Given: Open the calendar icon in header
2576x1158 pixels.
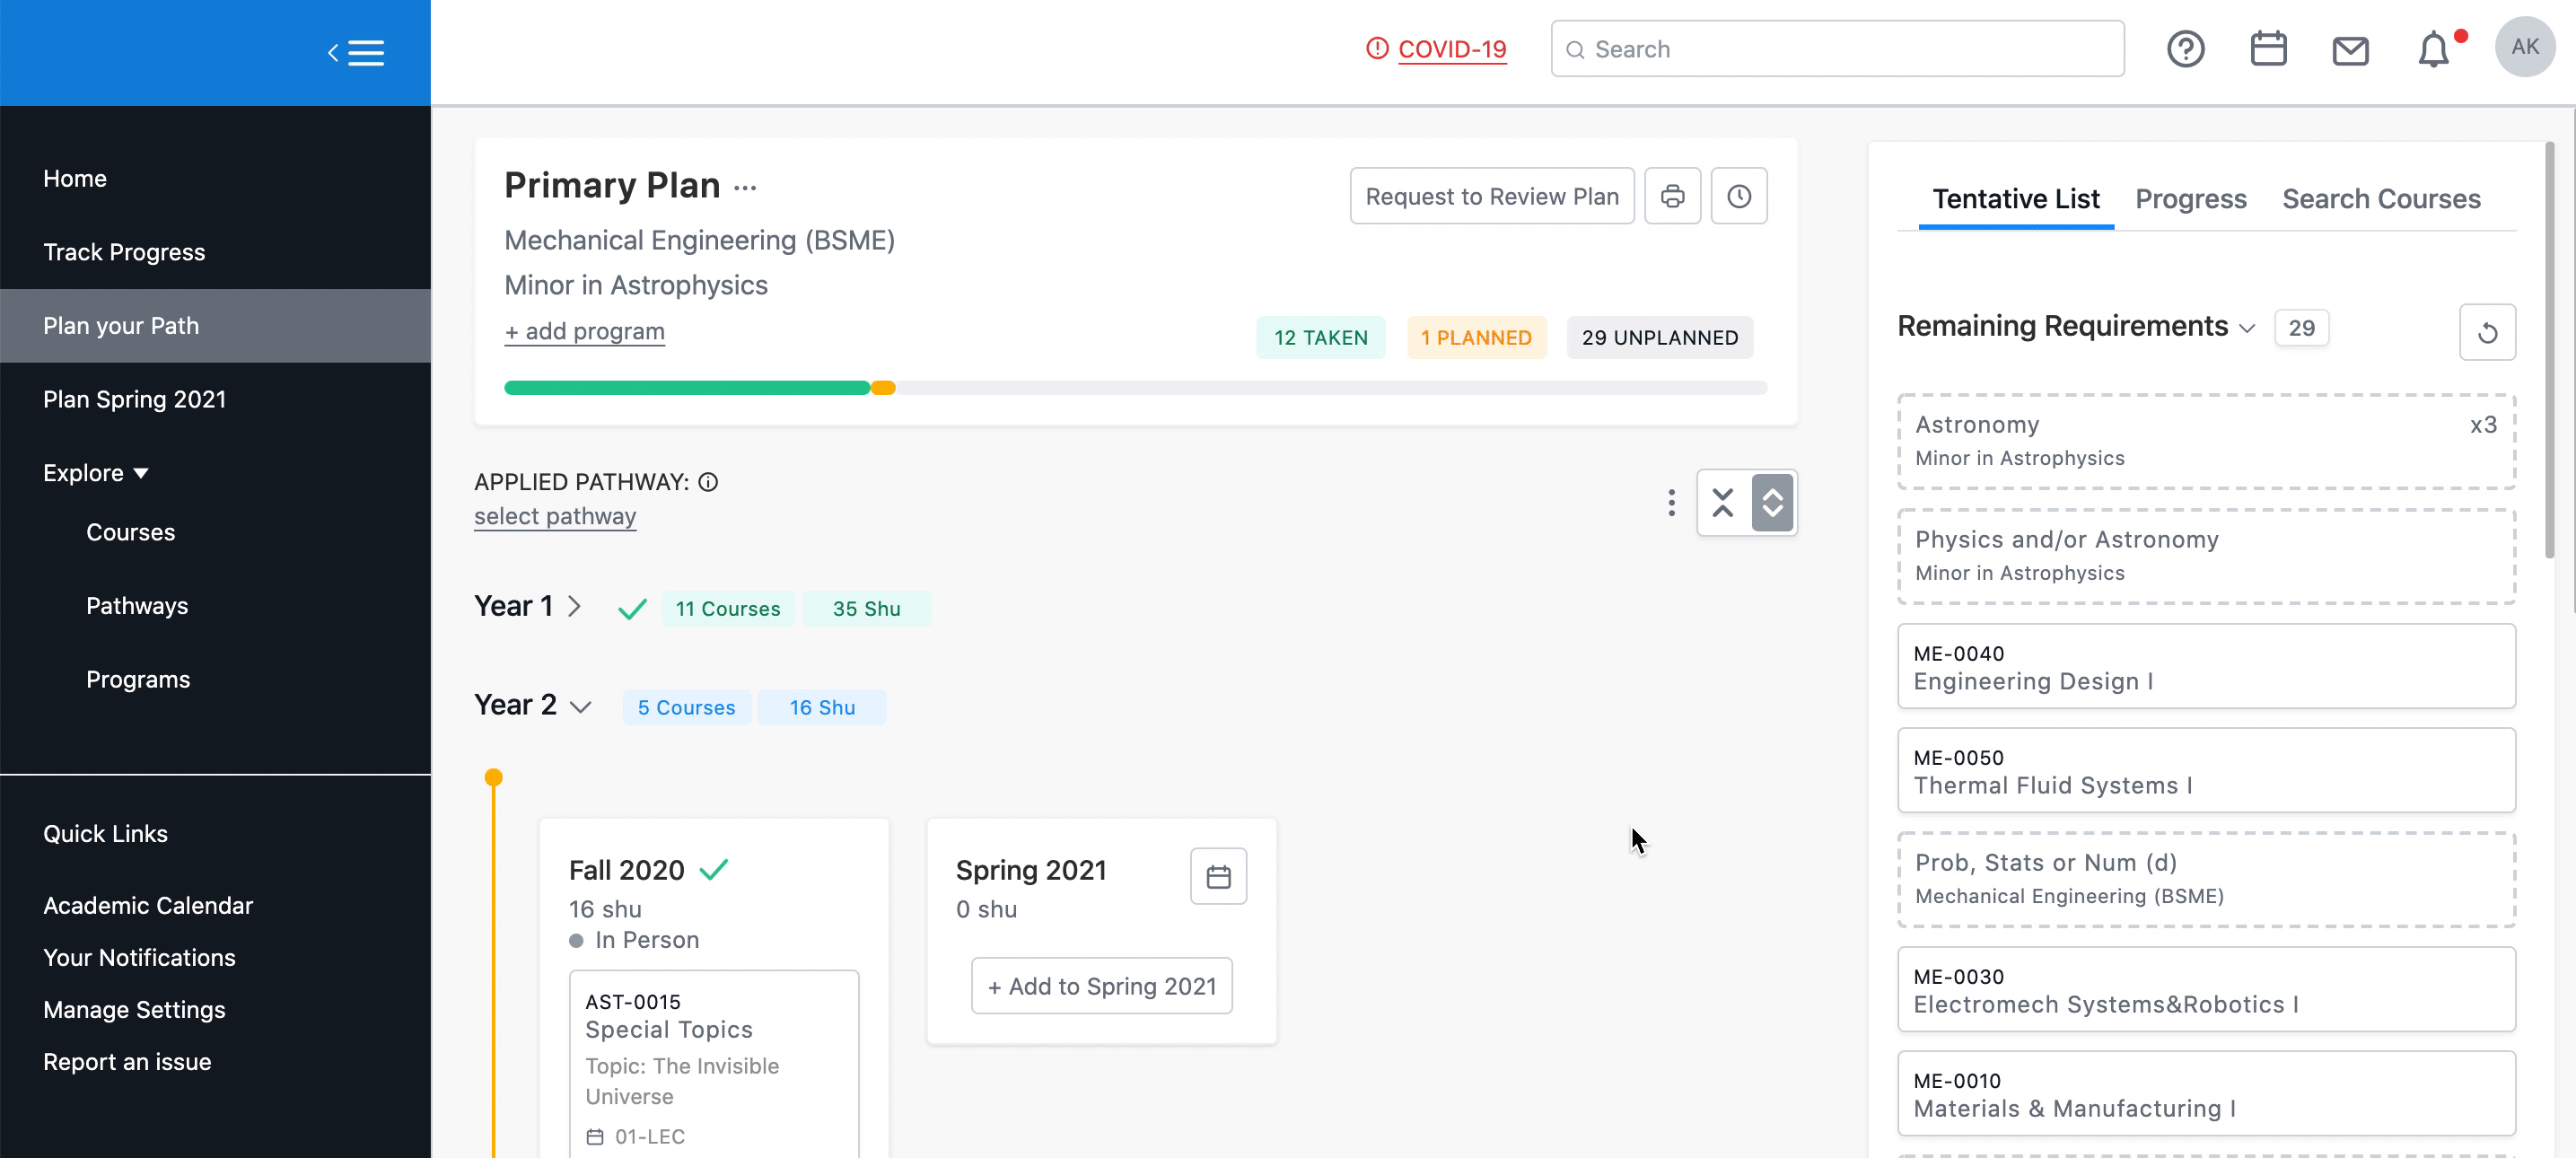Looking at the screenshot, I should [x=2267, y=49].
